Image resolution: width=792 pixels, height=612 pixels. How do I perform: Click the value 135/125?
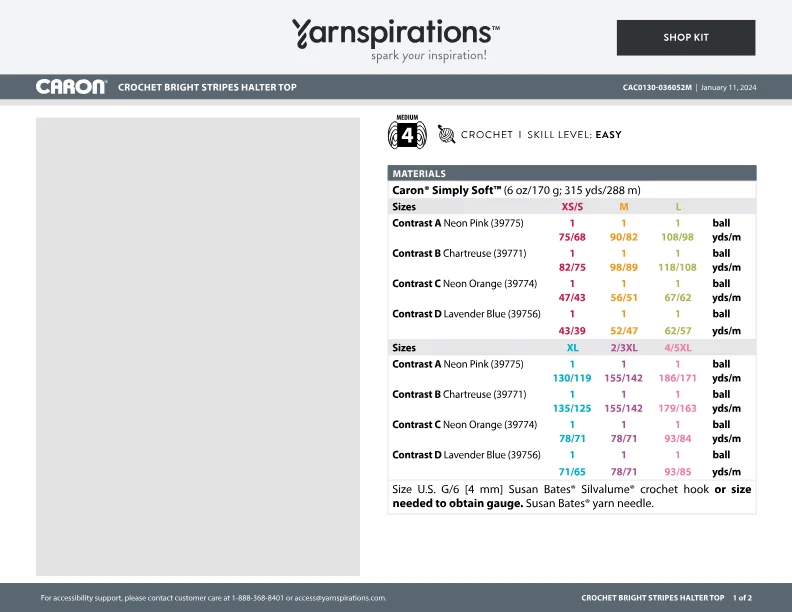(572, 408)
